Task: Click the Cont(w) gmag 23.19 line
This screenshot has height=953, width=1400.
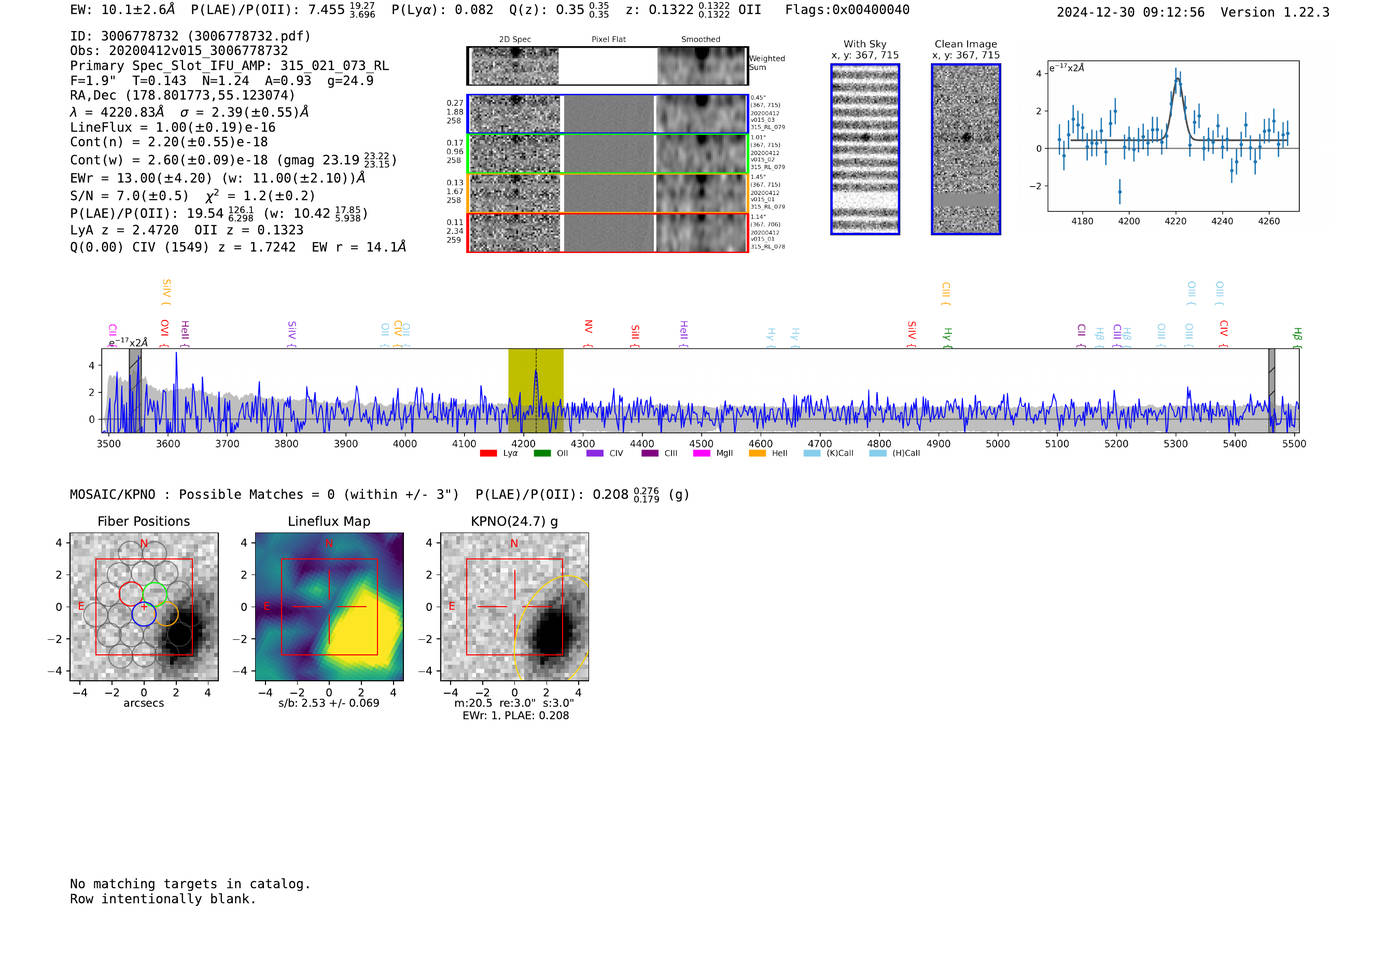Action: coord(233,160)
